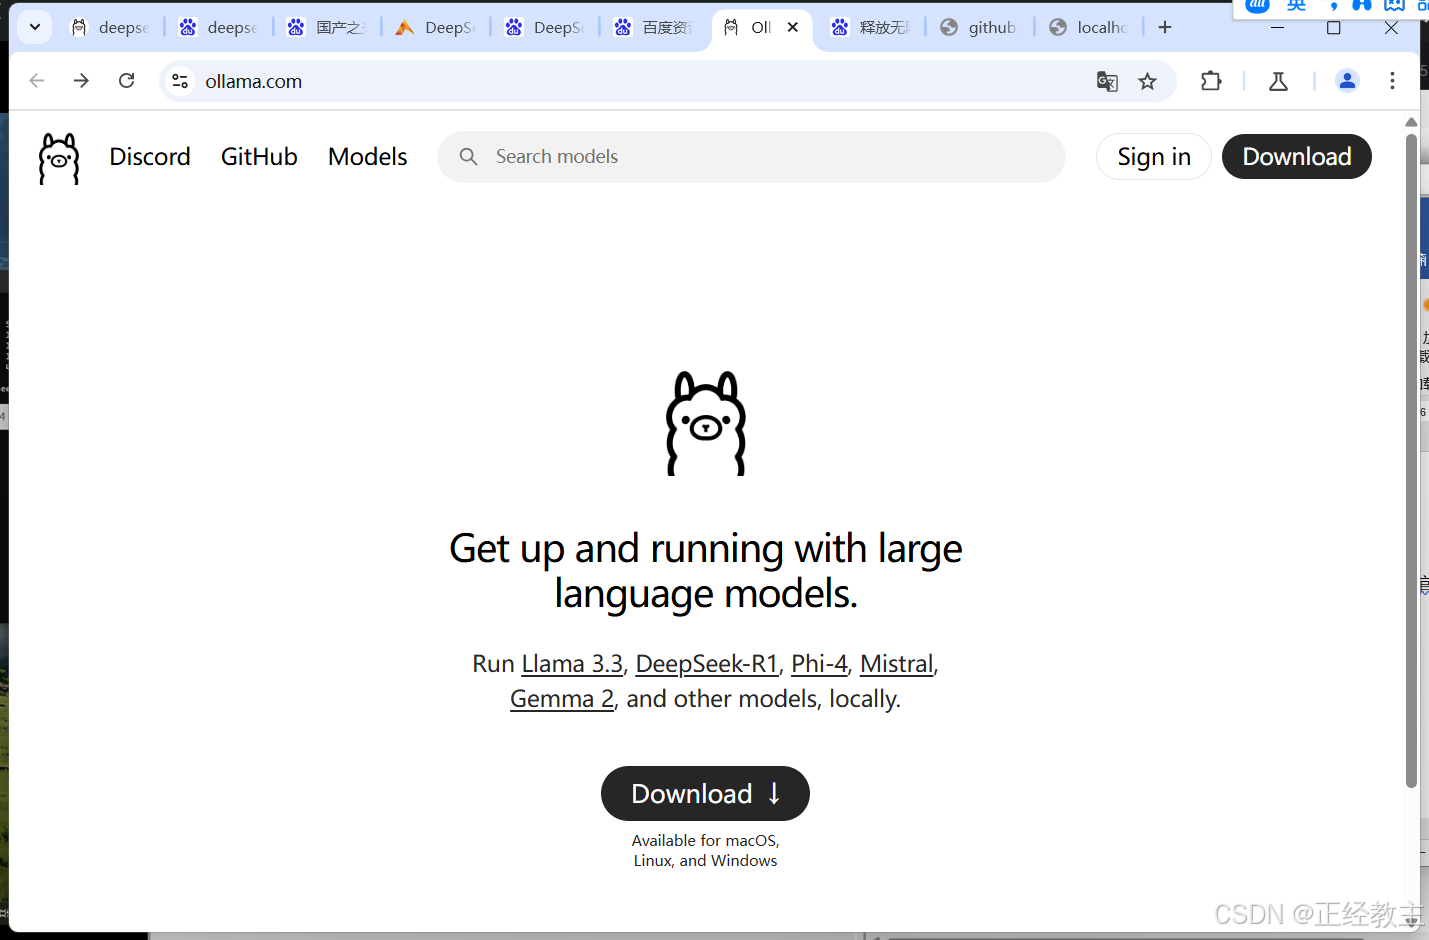Go forward with the browser forward arrow
Viewport: 1429px width, 940px height.
[82, 81]
